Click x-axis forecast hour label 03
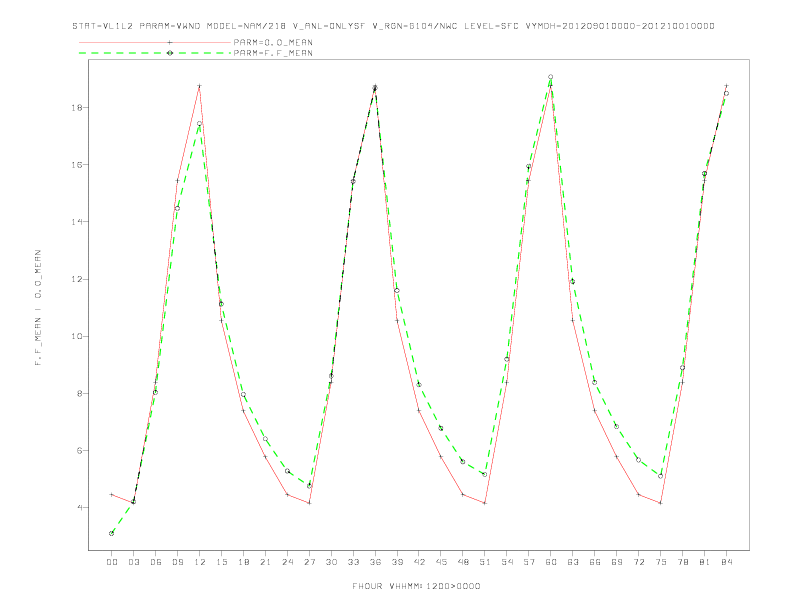The height and width of the screenshot is (612, 792). 133,562
